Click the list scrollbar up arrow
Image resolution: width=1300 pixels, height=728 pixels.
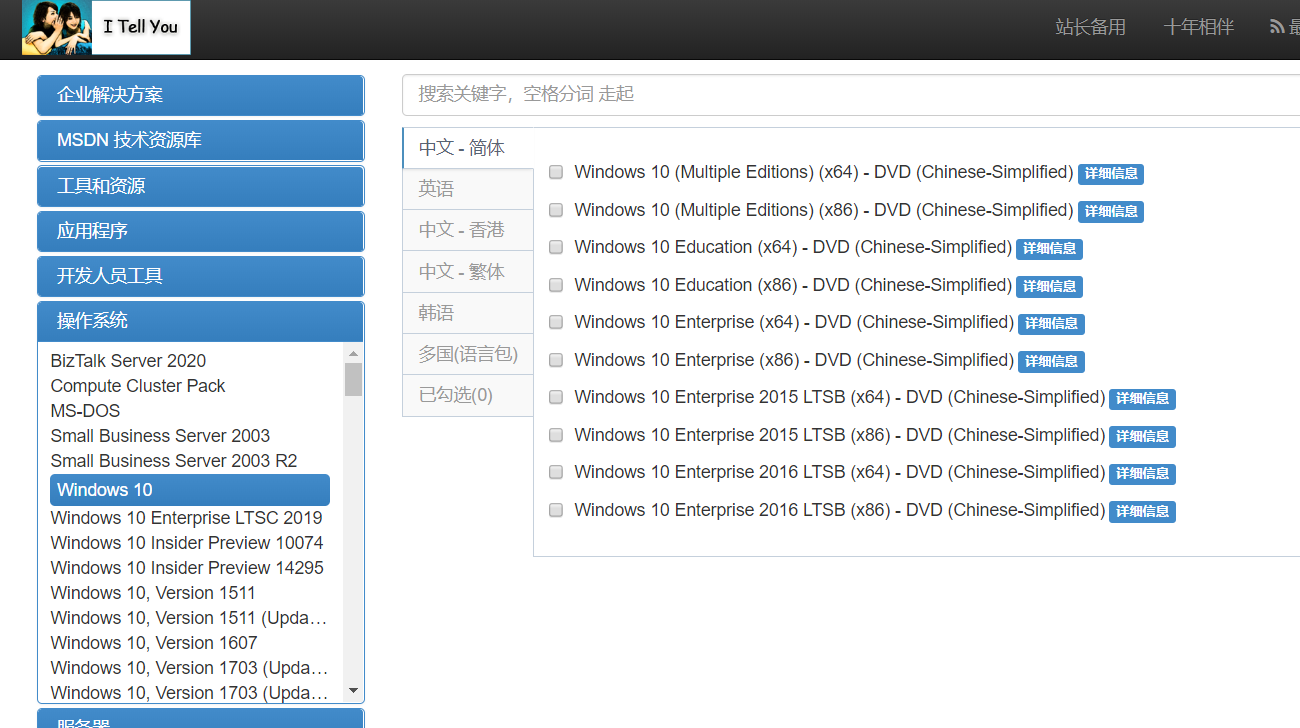pos(353,353)
